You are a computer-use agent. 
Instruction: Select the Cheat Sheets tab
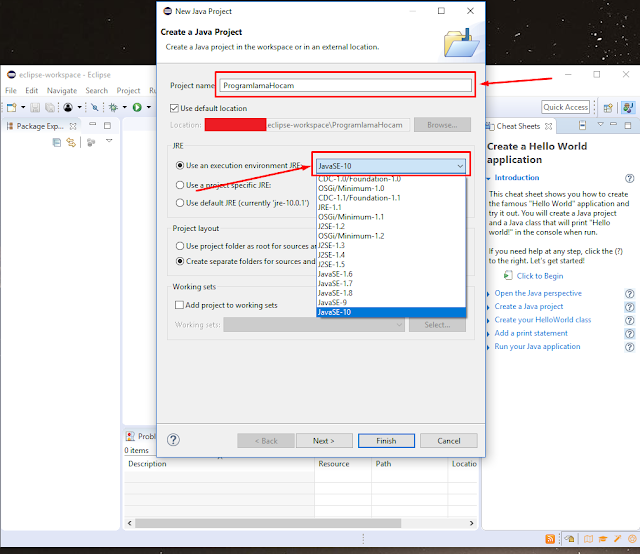pyautogui.click(x=518, y=126)
